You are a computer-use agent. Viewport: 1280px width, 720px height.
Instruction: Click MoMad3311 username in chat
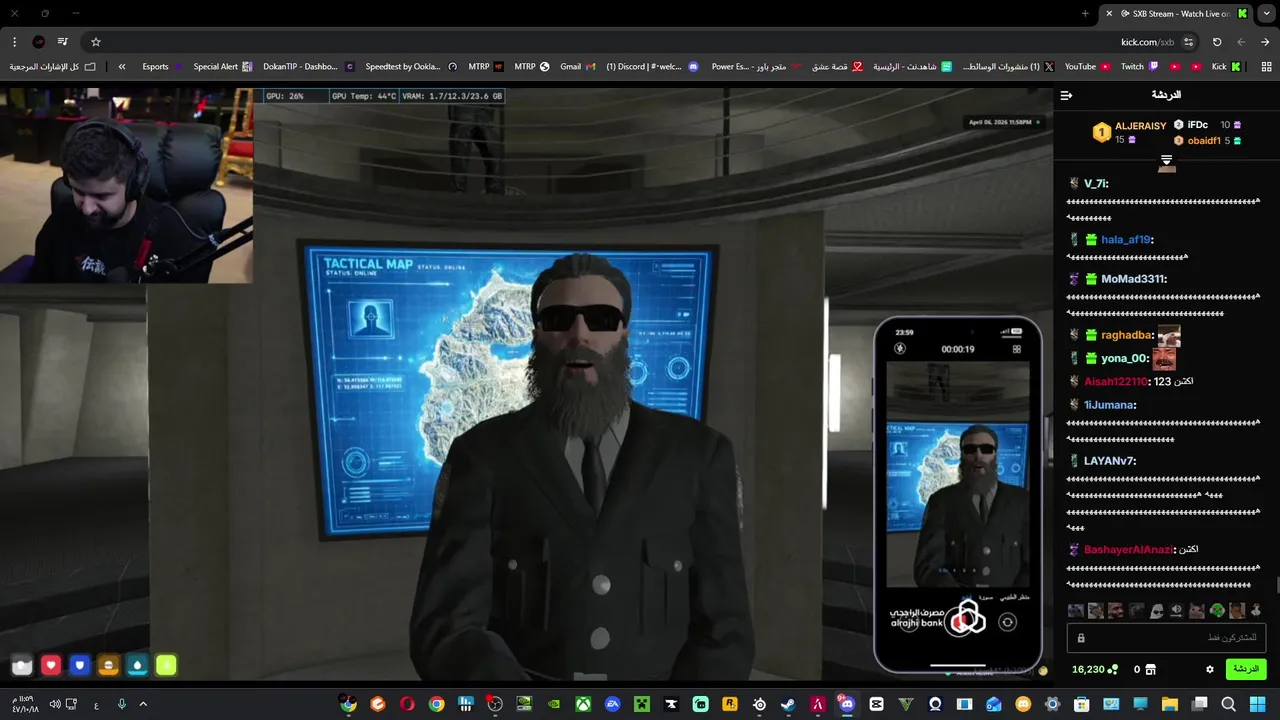click(x=1134, y=279)
